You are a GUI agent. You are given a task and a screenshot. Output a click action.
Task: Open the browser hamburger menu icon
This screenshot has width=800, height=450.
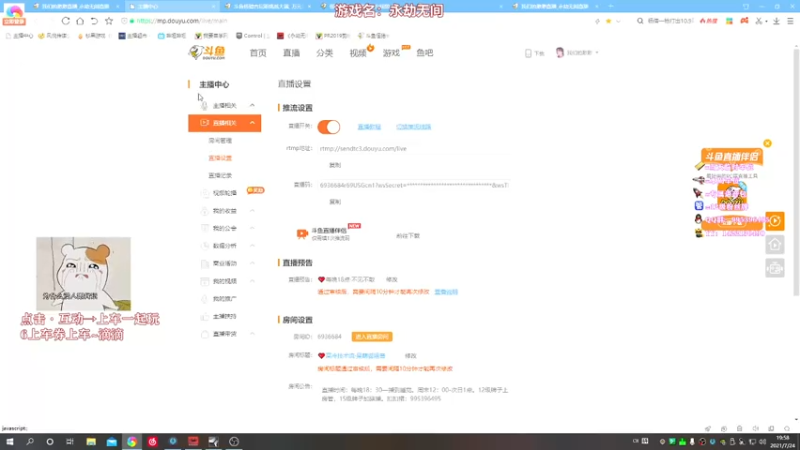coord(790,21)
